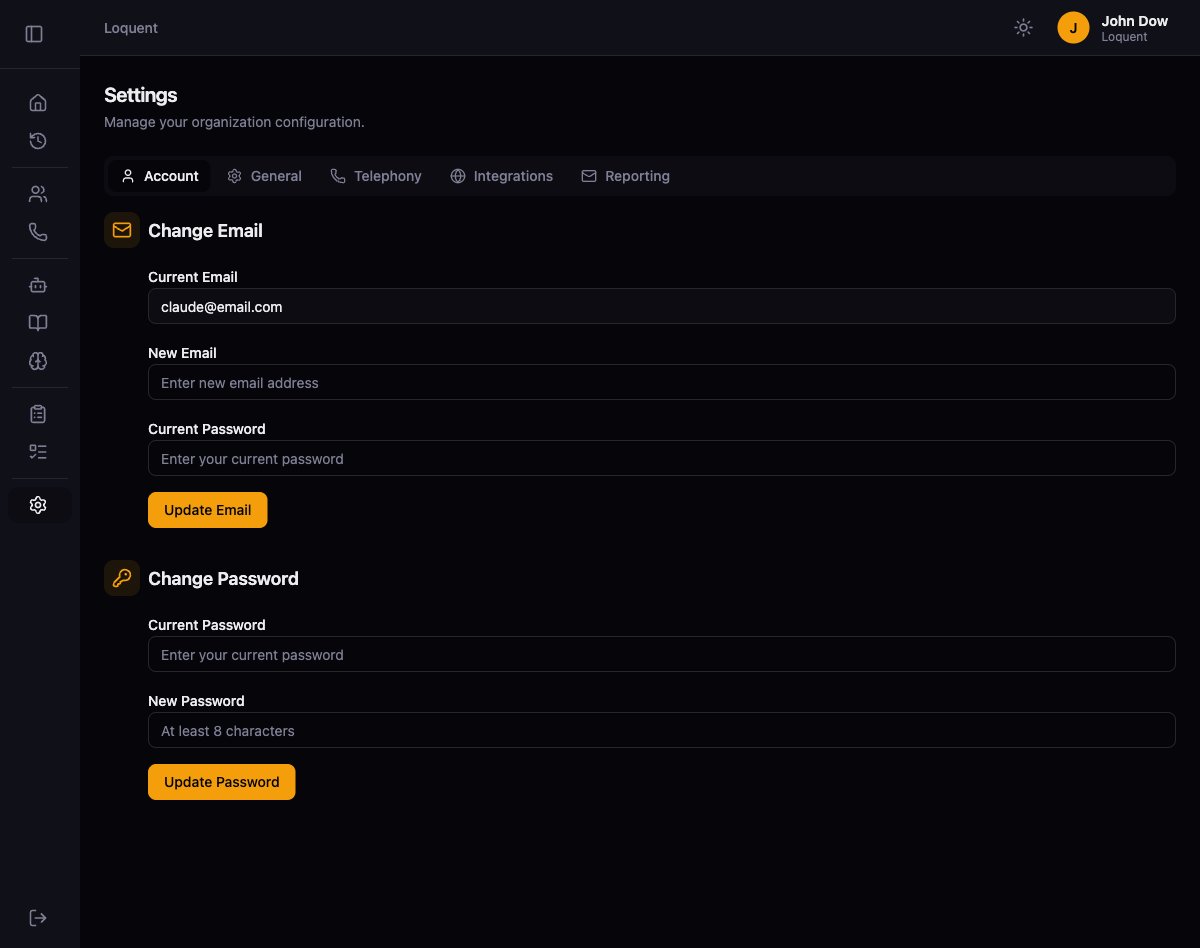
Task: Switch to the Telephony tab
Action: (x=376, y=175)
